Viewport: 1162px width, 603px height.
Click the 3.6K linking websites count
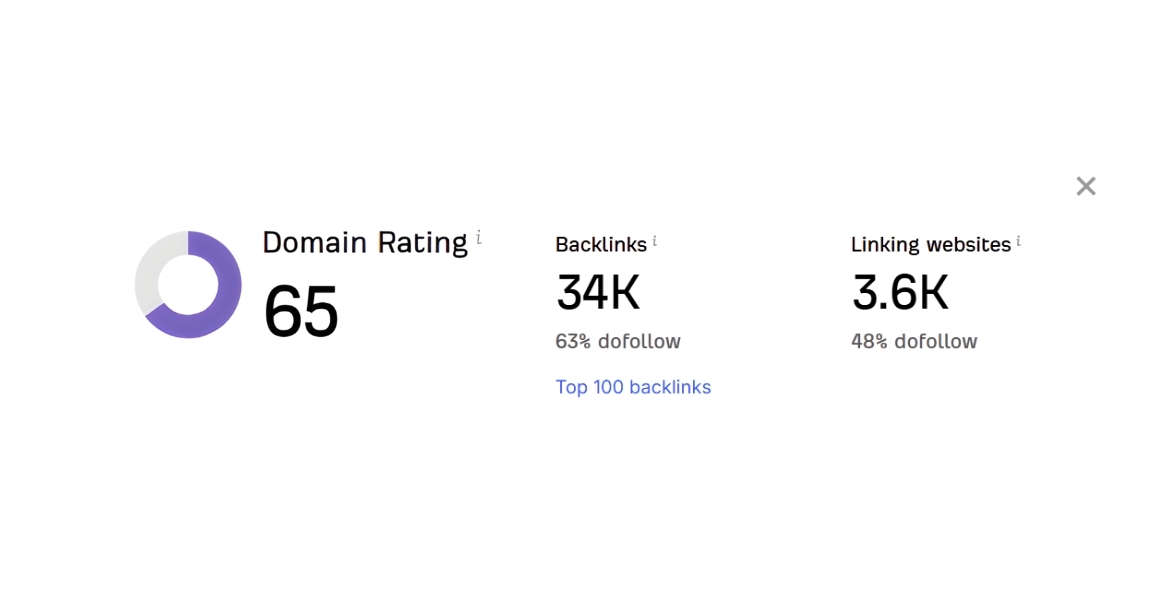[900, 292]
